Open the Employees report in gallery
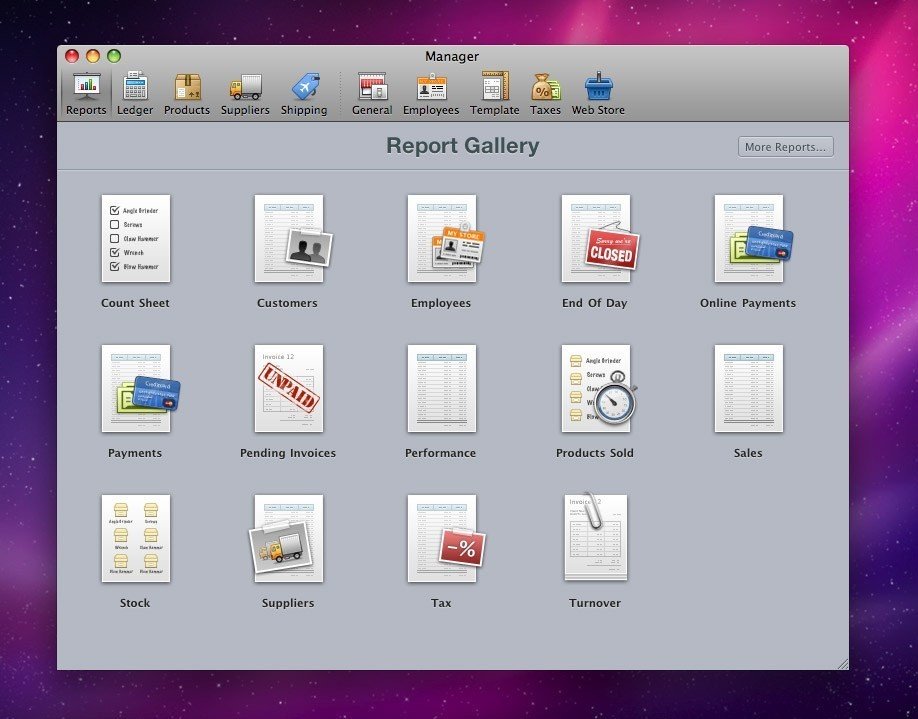918x719 pixels. (445, 238)
